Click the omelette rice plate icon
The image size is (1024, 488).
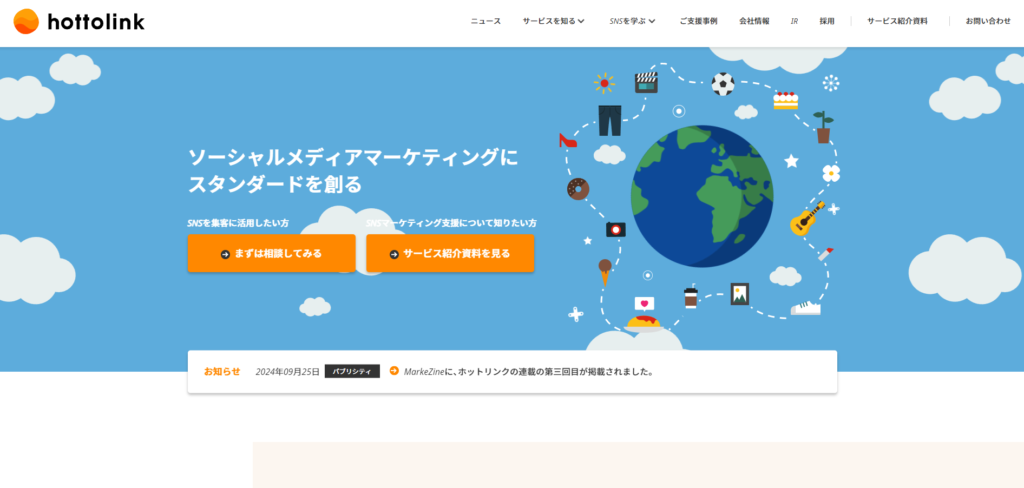645,323
